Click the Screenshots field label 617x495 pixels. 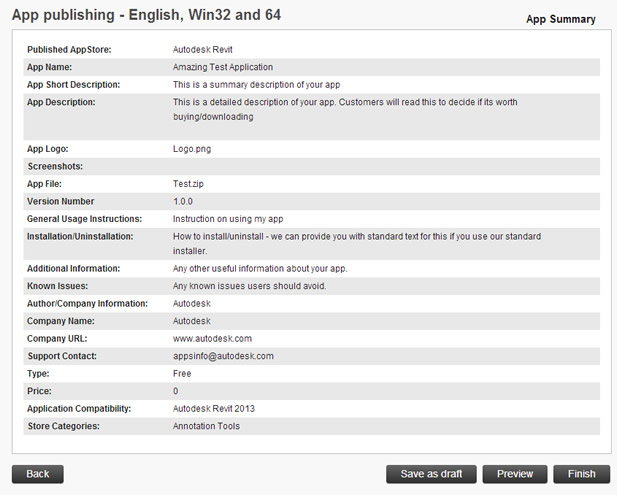pyautogui.click(x=55, y=166)
